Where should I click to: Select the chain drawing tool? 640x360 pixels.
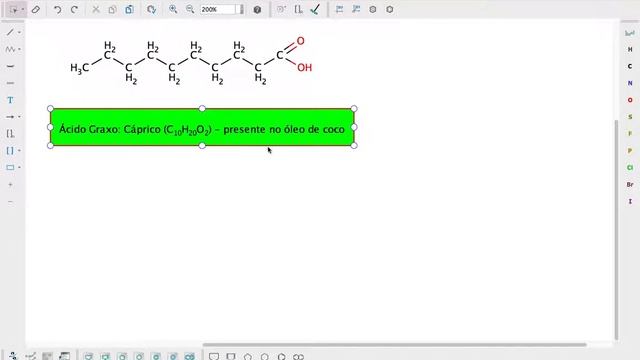(x=10, y=49)
